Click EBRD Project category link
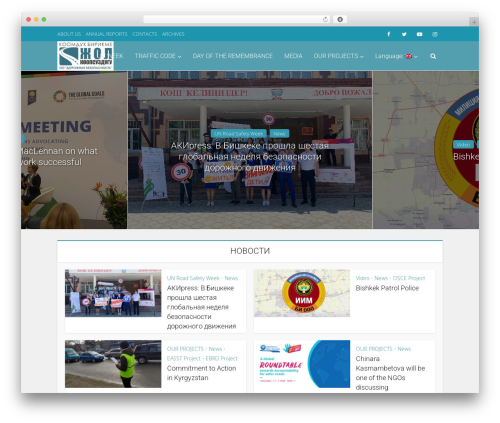This screenshot has width=500, height=423. point(221,358)
